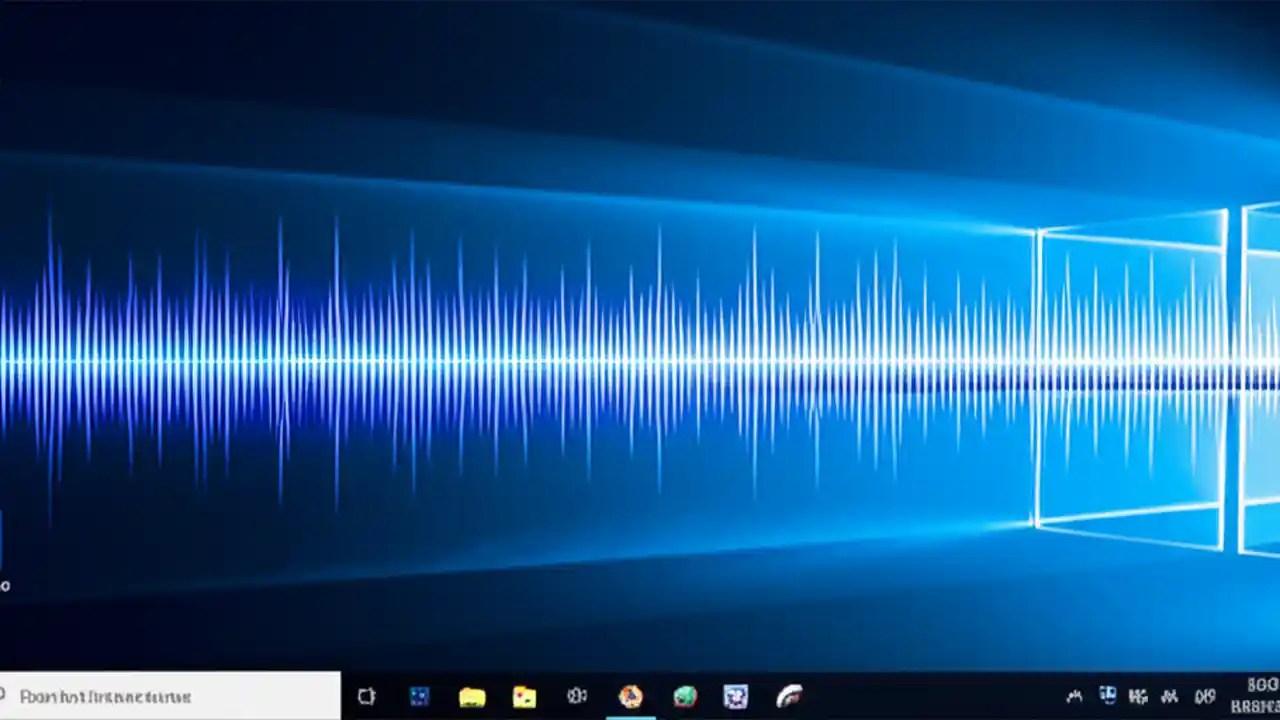
Task: Open the blue square app beside Task View
Action: 420,695
